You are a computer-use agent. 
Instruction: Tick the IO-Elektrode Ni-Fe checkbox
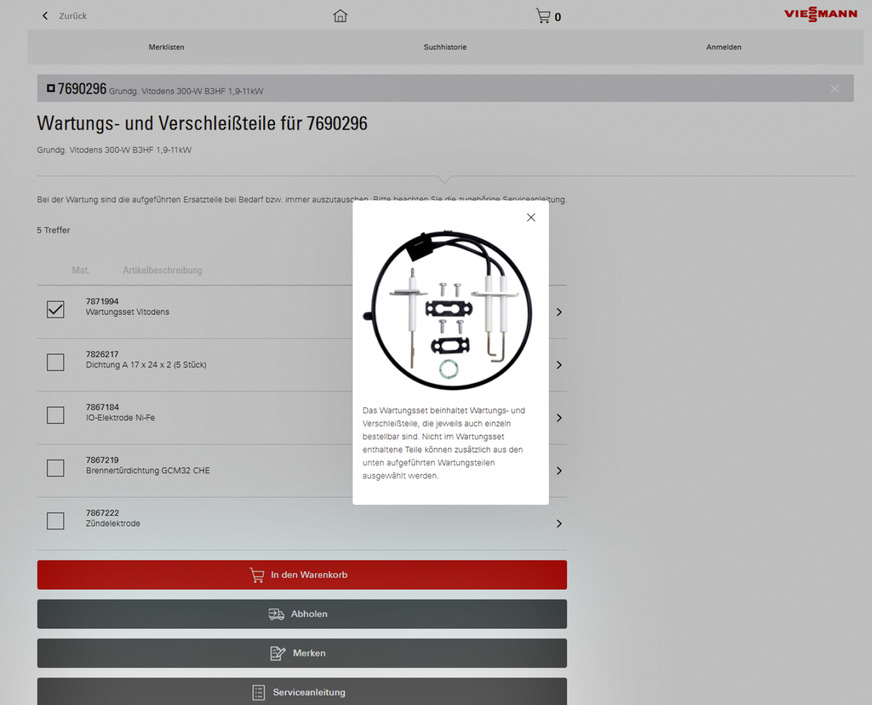click(55, 416)
